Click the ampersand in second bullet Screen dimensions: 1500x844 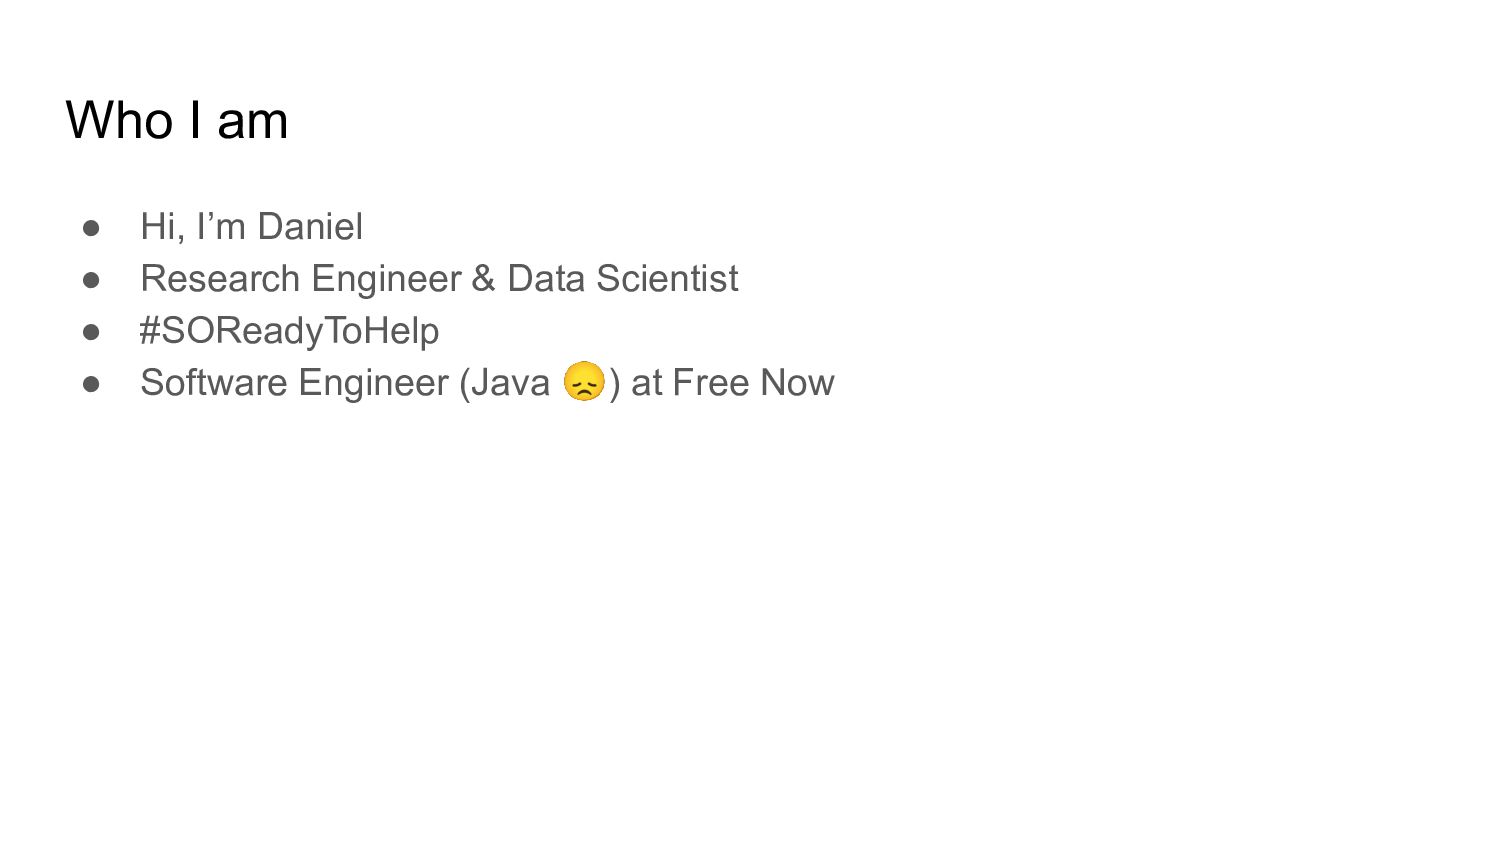coord(484,278)
